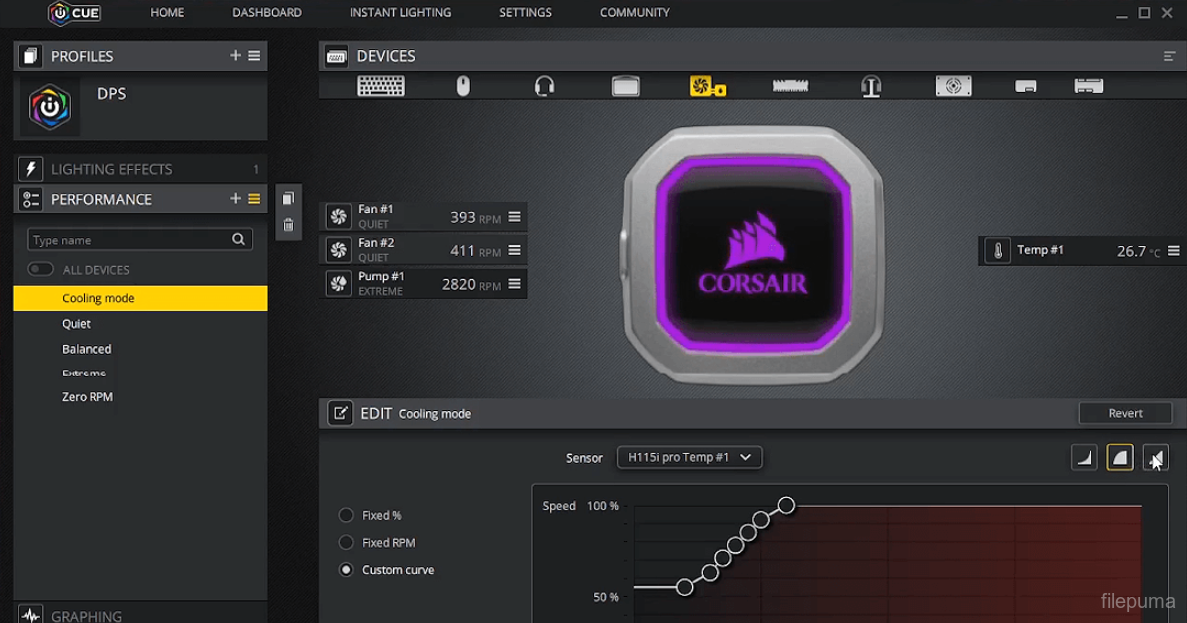Open the Pump #1 options menu
This screenshot has width=1187, height=623.
pyautogui.click(x=514, y=284)
